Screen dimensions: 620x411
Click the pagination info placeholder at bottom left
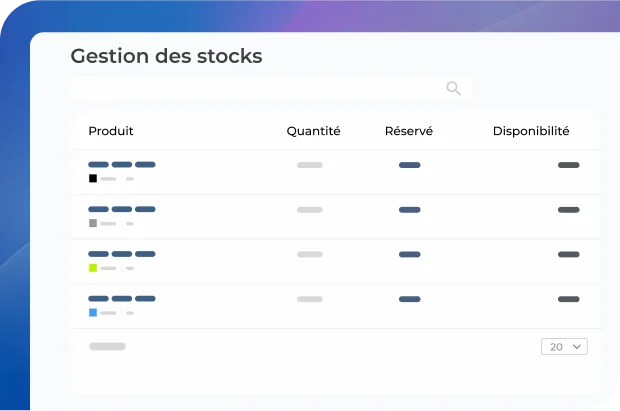[x=107, y=346]
